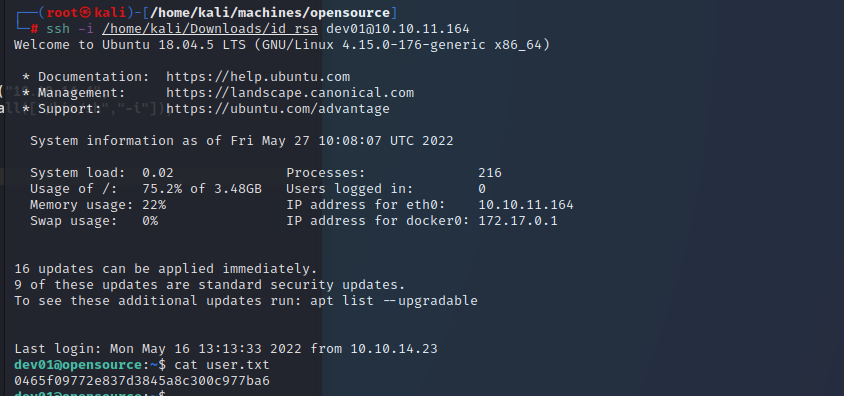Click the ssh command word
This screenshot has height=396, width=844.
point(58,29)
